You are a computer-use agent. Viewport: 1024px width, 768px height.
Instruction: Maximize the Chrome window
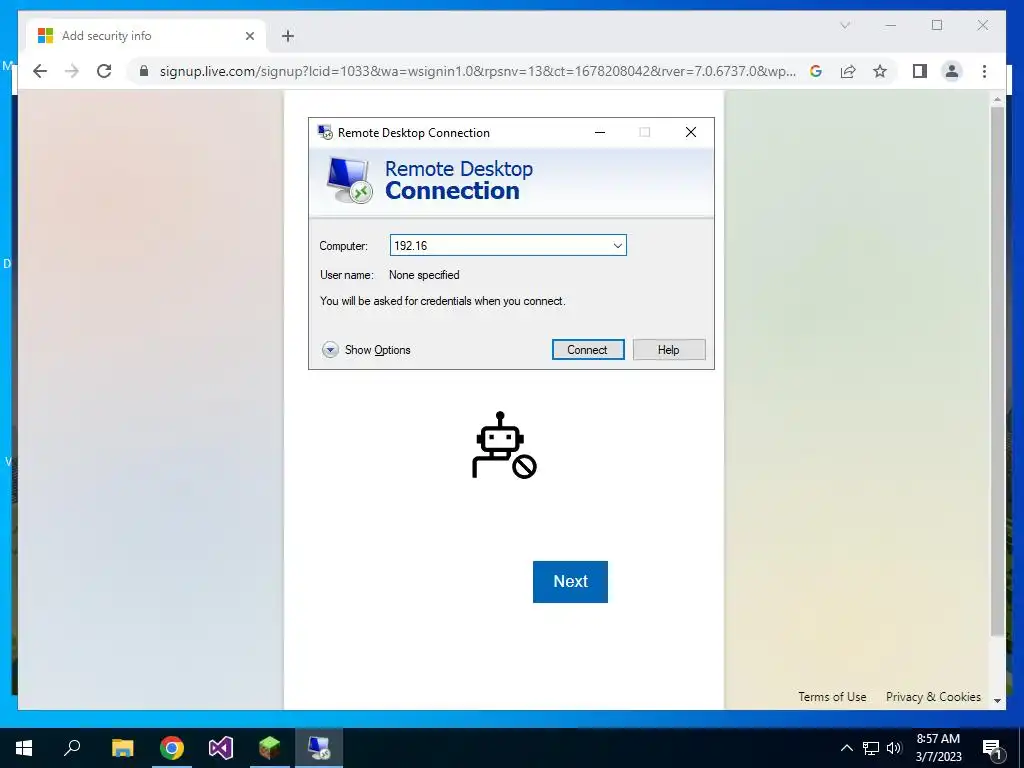pyautogui.click(x=937, y=25)
